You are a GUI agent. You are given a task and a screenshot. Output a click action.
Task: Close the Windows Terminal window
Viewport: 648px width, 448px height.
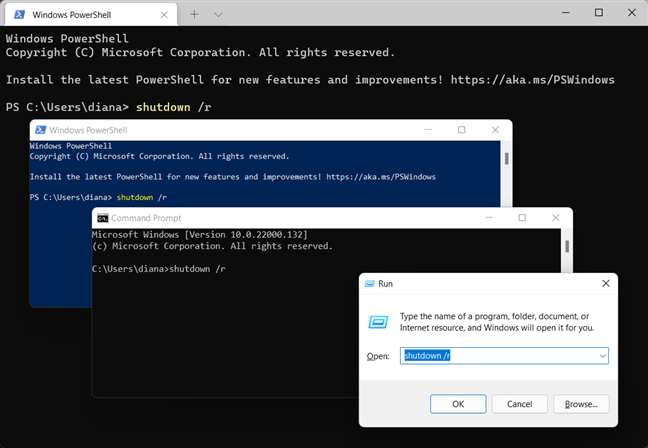click(631, 13)
